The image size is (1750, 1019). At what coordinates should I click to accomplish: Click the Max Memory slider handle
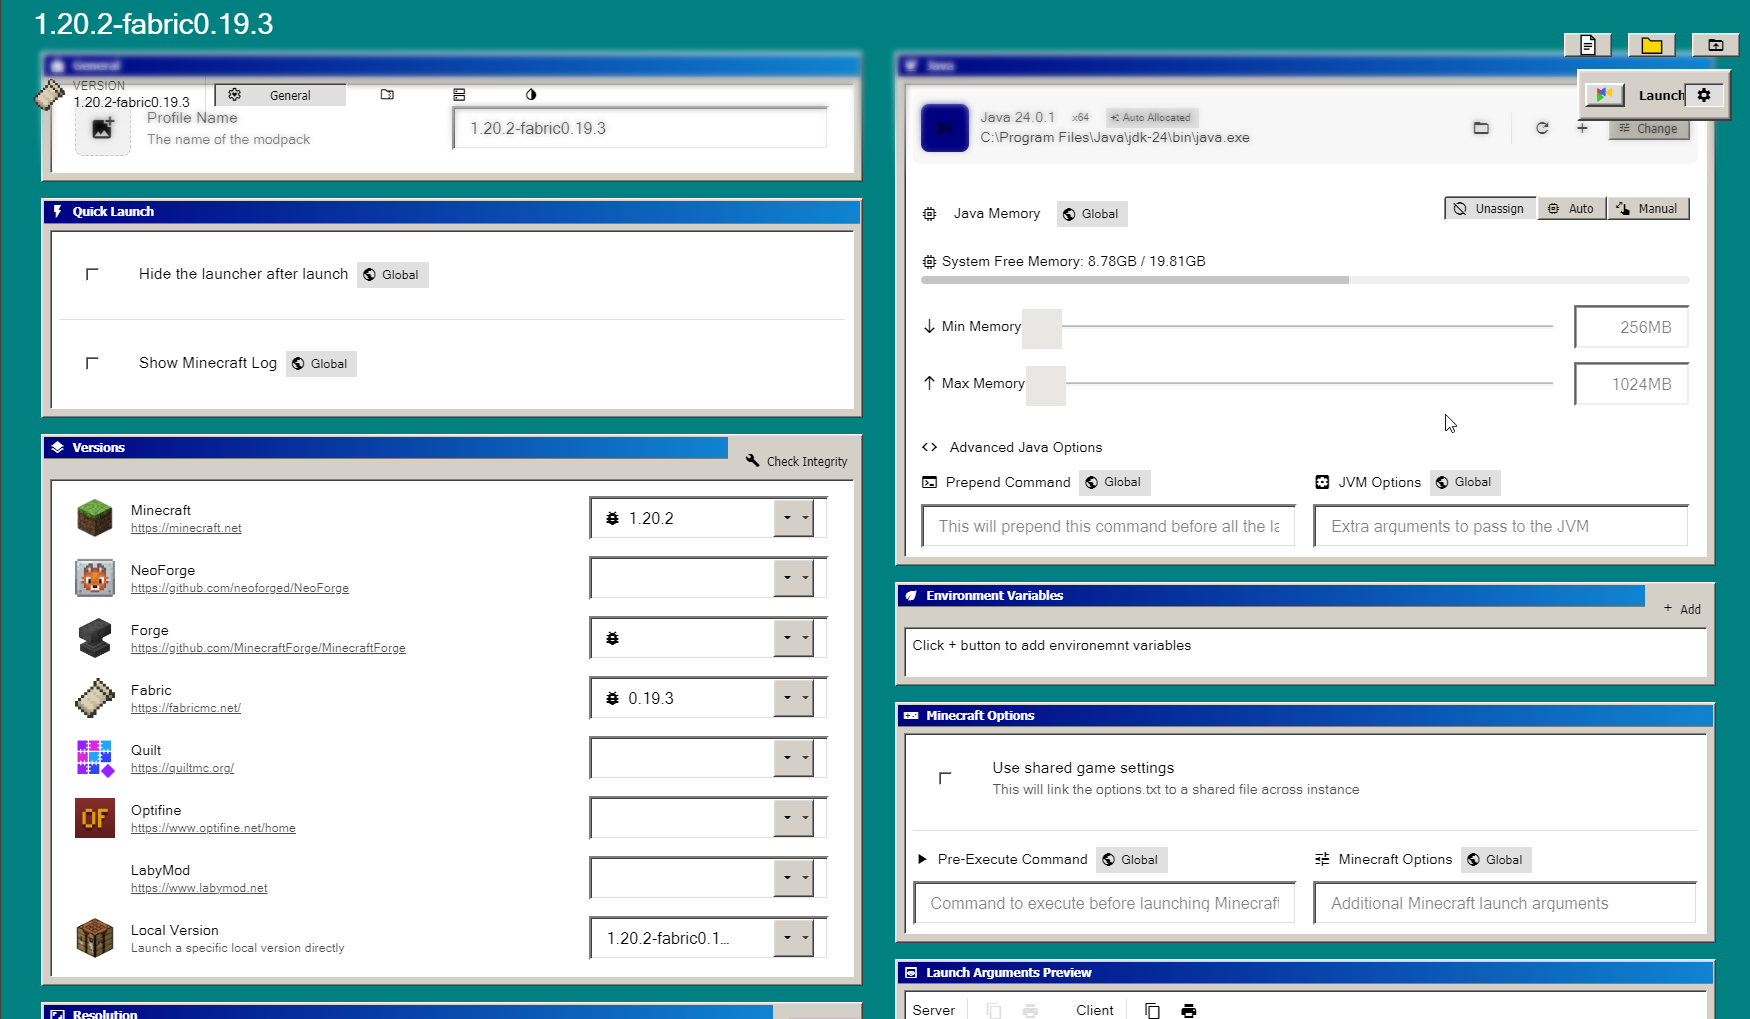coord(1046,385)
